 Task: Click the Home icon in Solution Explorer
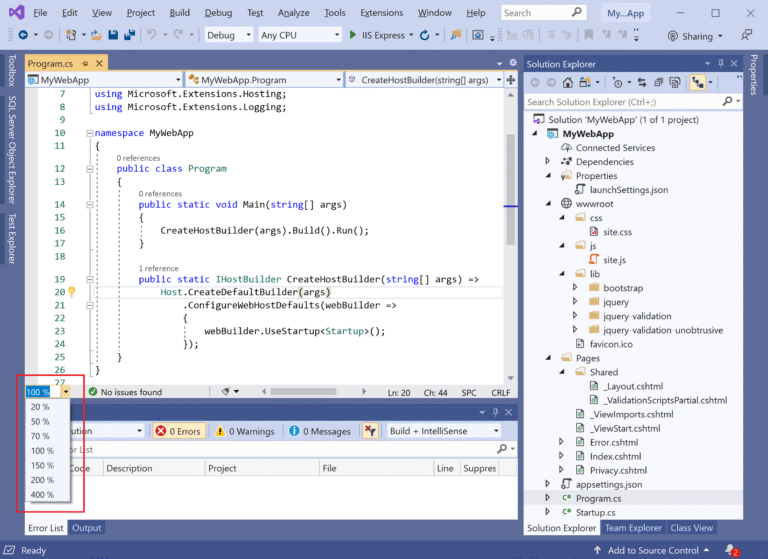pyautogui.click(x=568, y=83)
